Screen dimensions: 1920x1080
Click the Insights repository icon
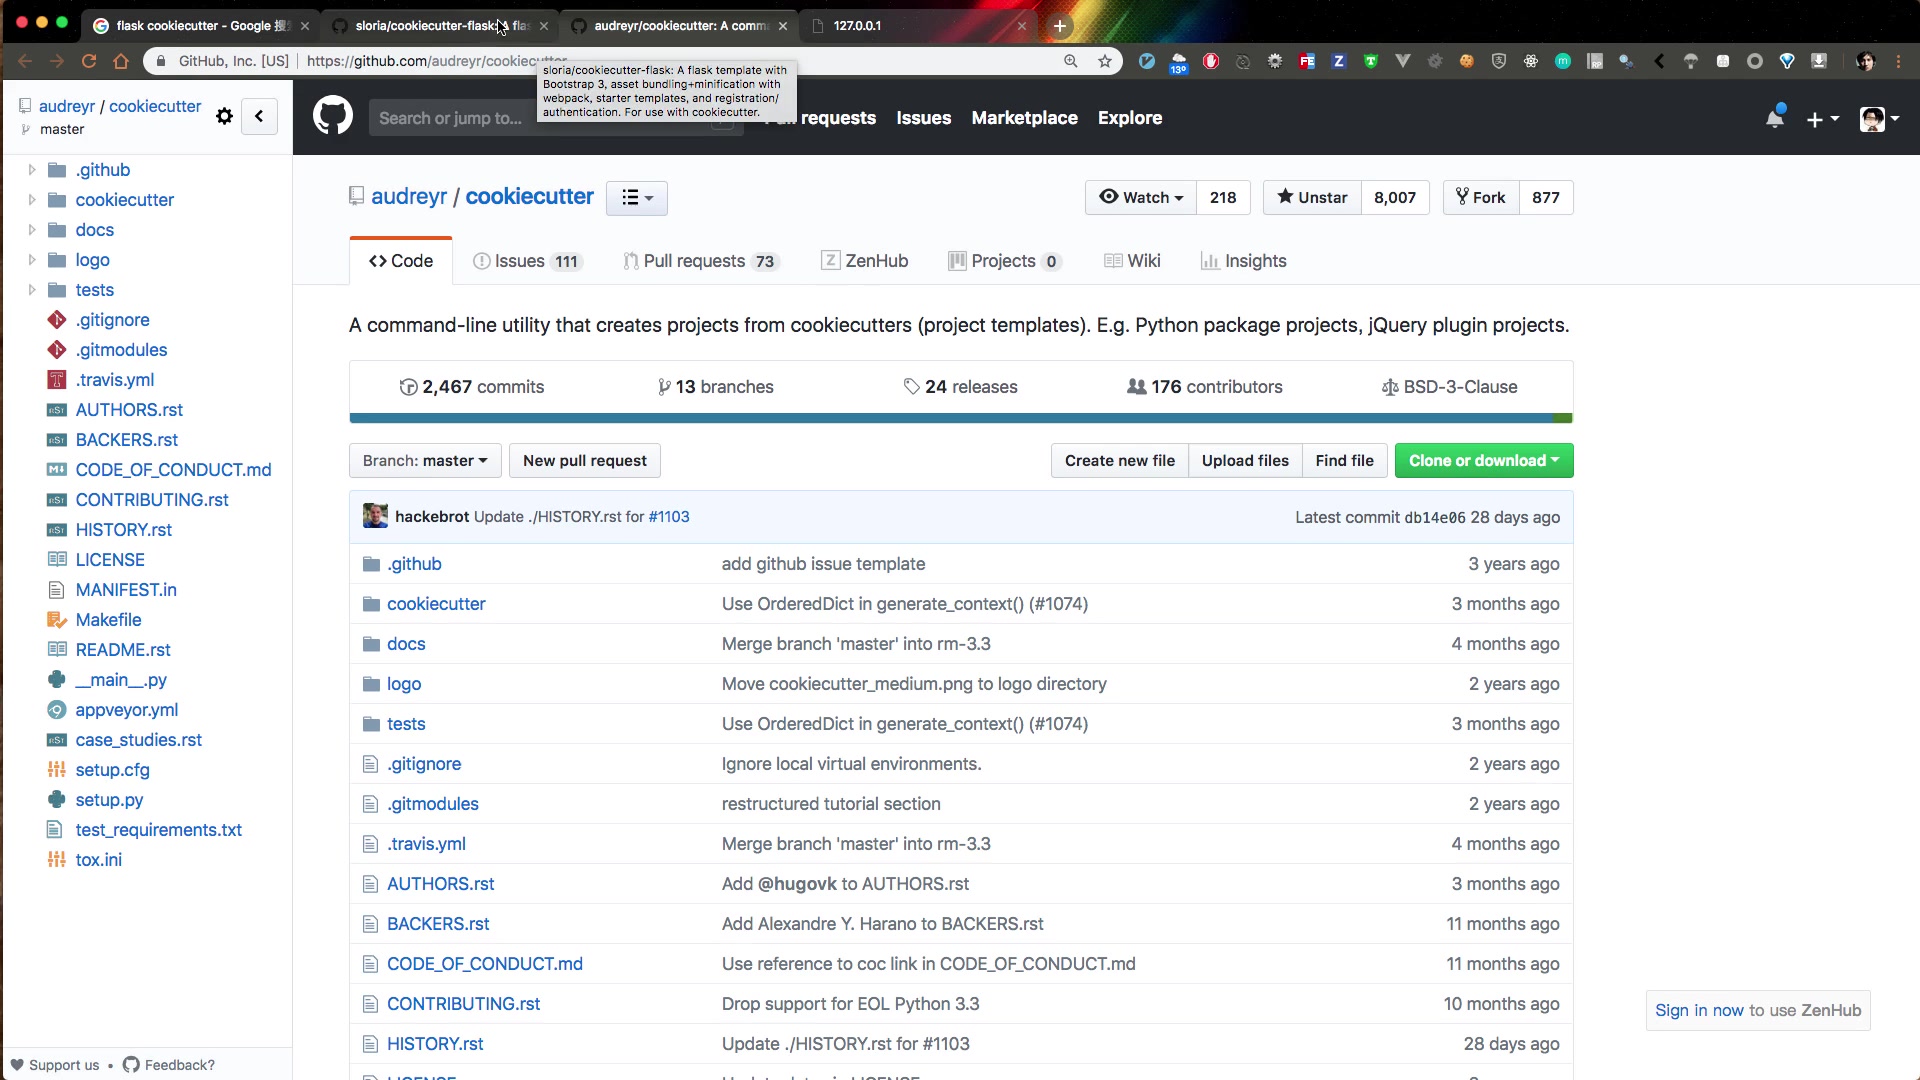tap(1209, 261)
